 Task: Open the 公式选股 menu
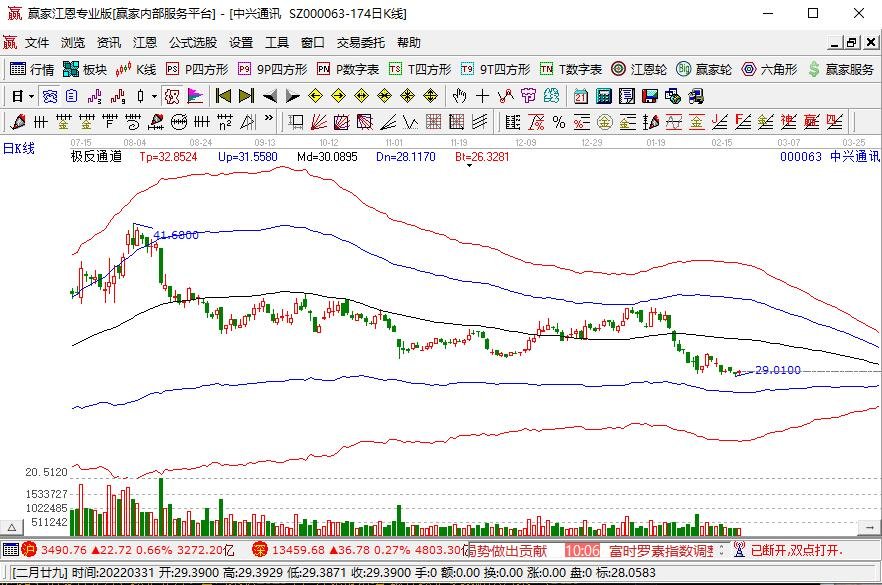pyautogui.click(x=193, y=43)
